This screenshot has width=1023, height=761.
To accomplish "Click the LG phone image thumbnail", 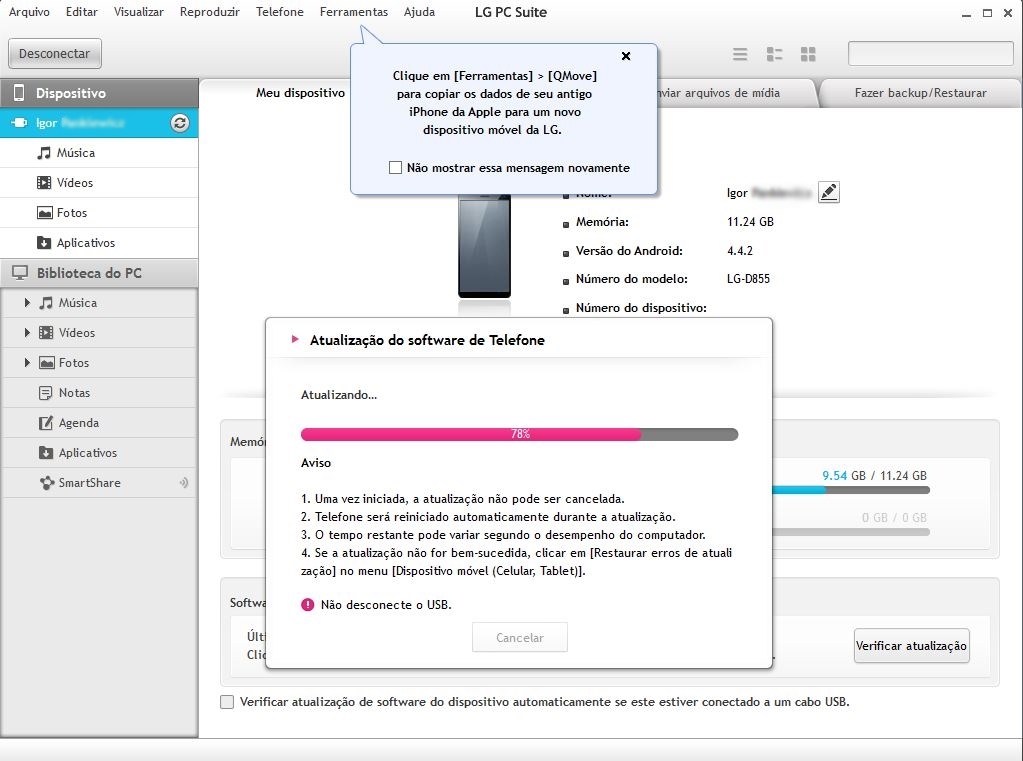I will pyautogui.click(x=484, y=247).
